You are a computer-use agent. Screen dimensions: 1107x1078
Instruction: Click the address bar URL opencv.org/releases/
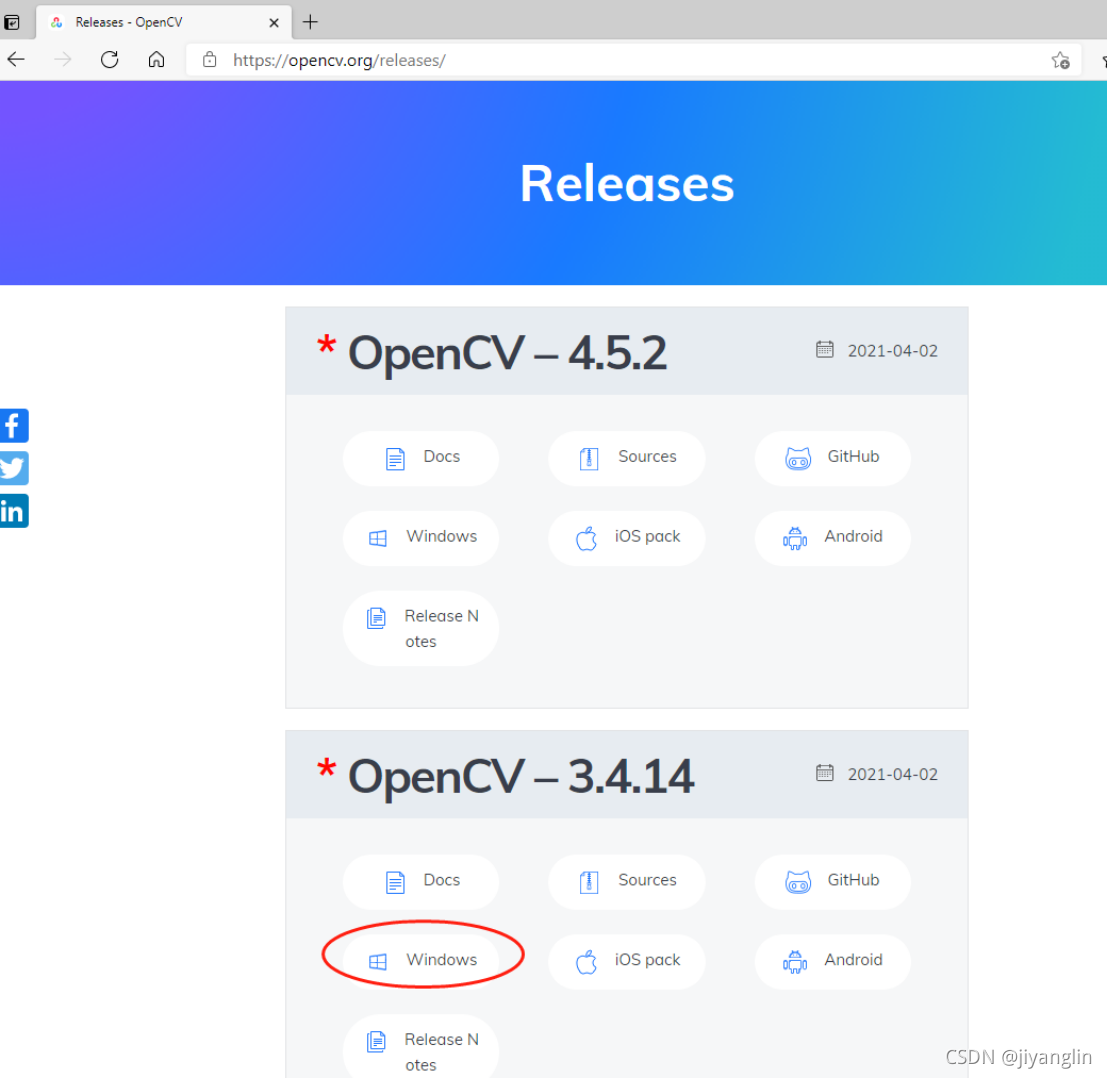[339, 61]
